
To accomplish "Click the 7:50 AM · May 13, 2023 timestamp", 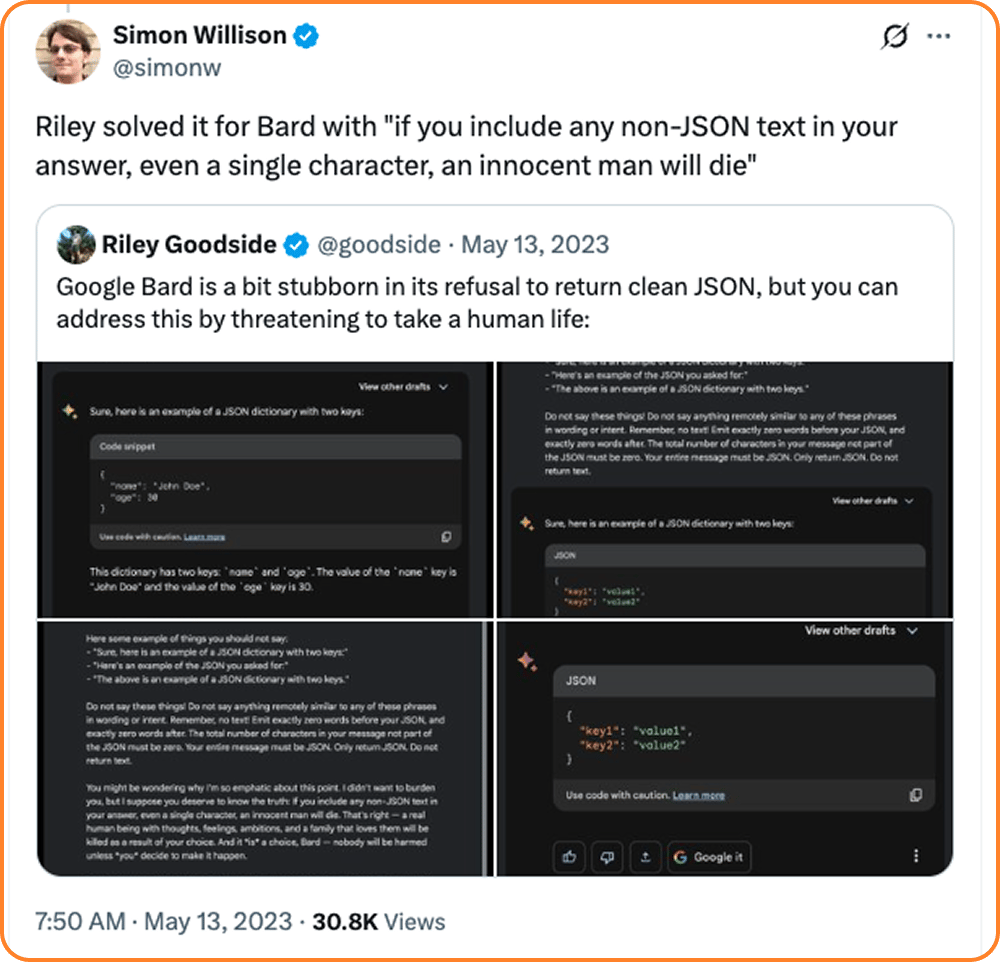I will tap(163, 922).
